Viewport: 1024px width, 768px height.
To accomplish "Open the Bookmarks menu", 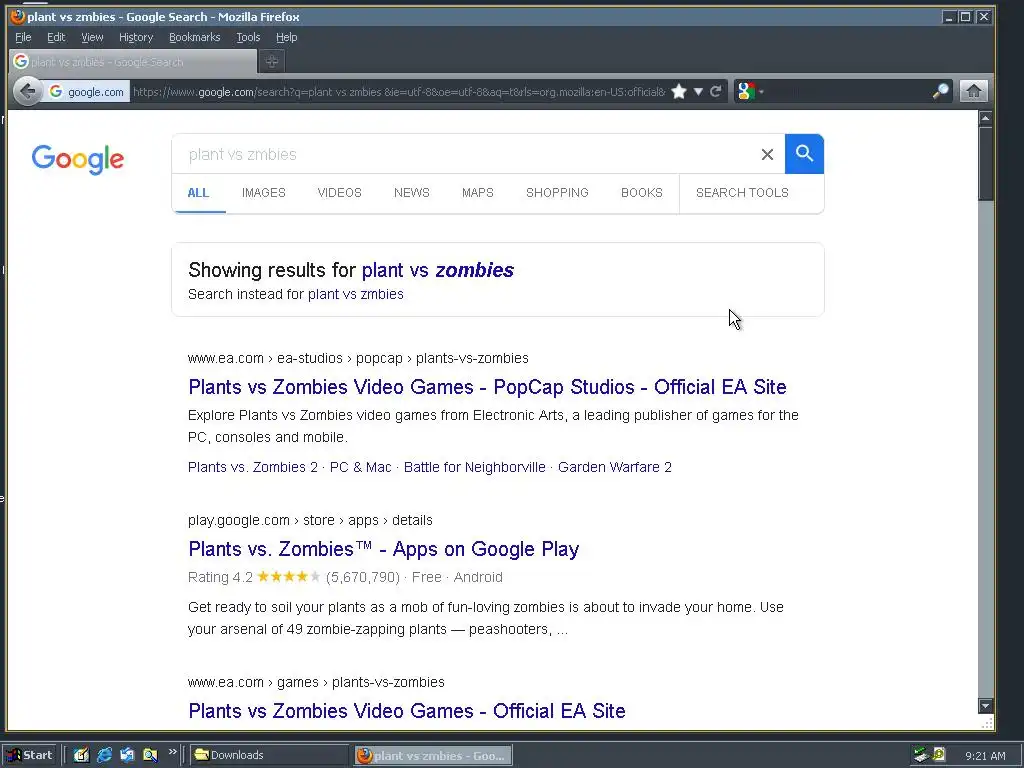I will (x=195, y=37).
